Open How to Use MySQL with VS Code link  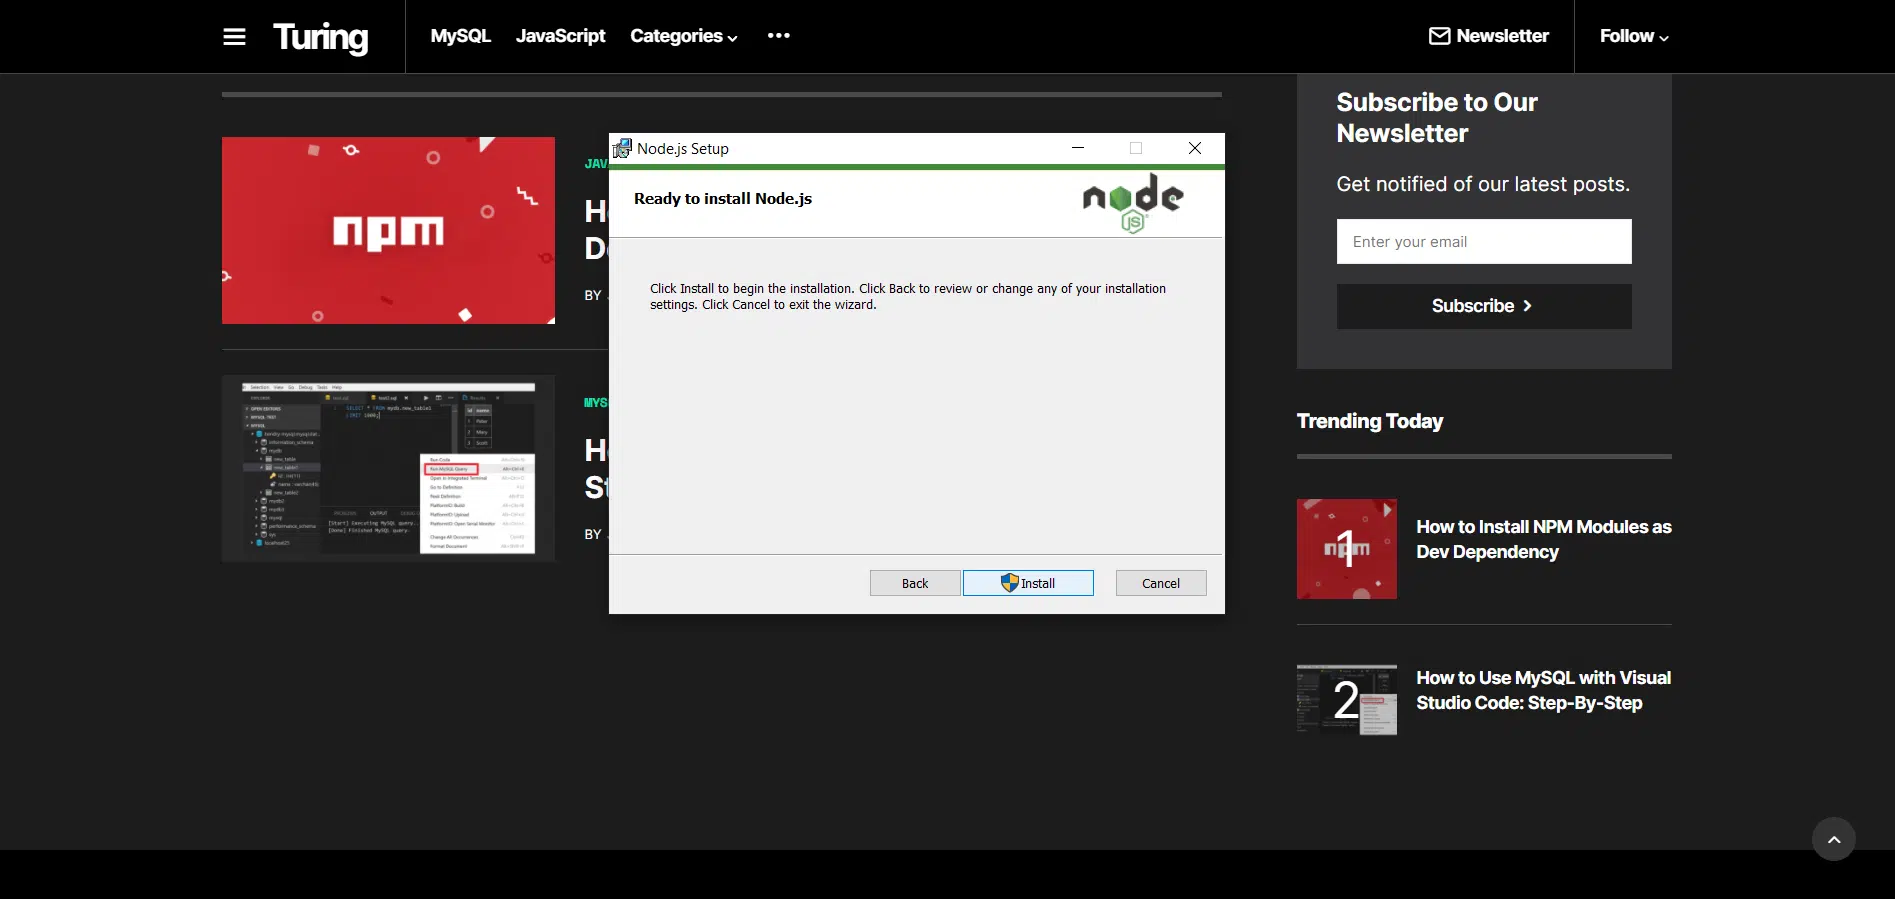pyautogui.click(x=1543, y=690)
